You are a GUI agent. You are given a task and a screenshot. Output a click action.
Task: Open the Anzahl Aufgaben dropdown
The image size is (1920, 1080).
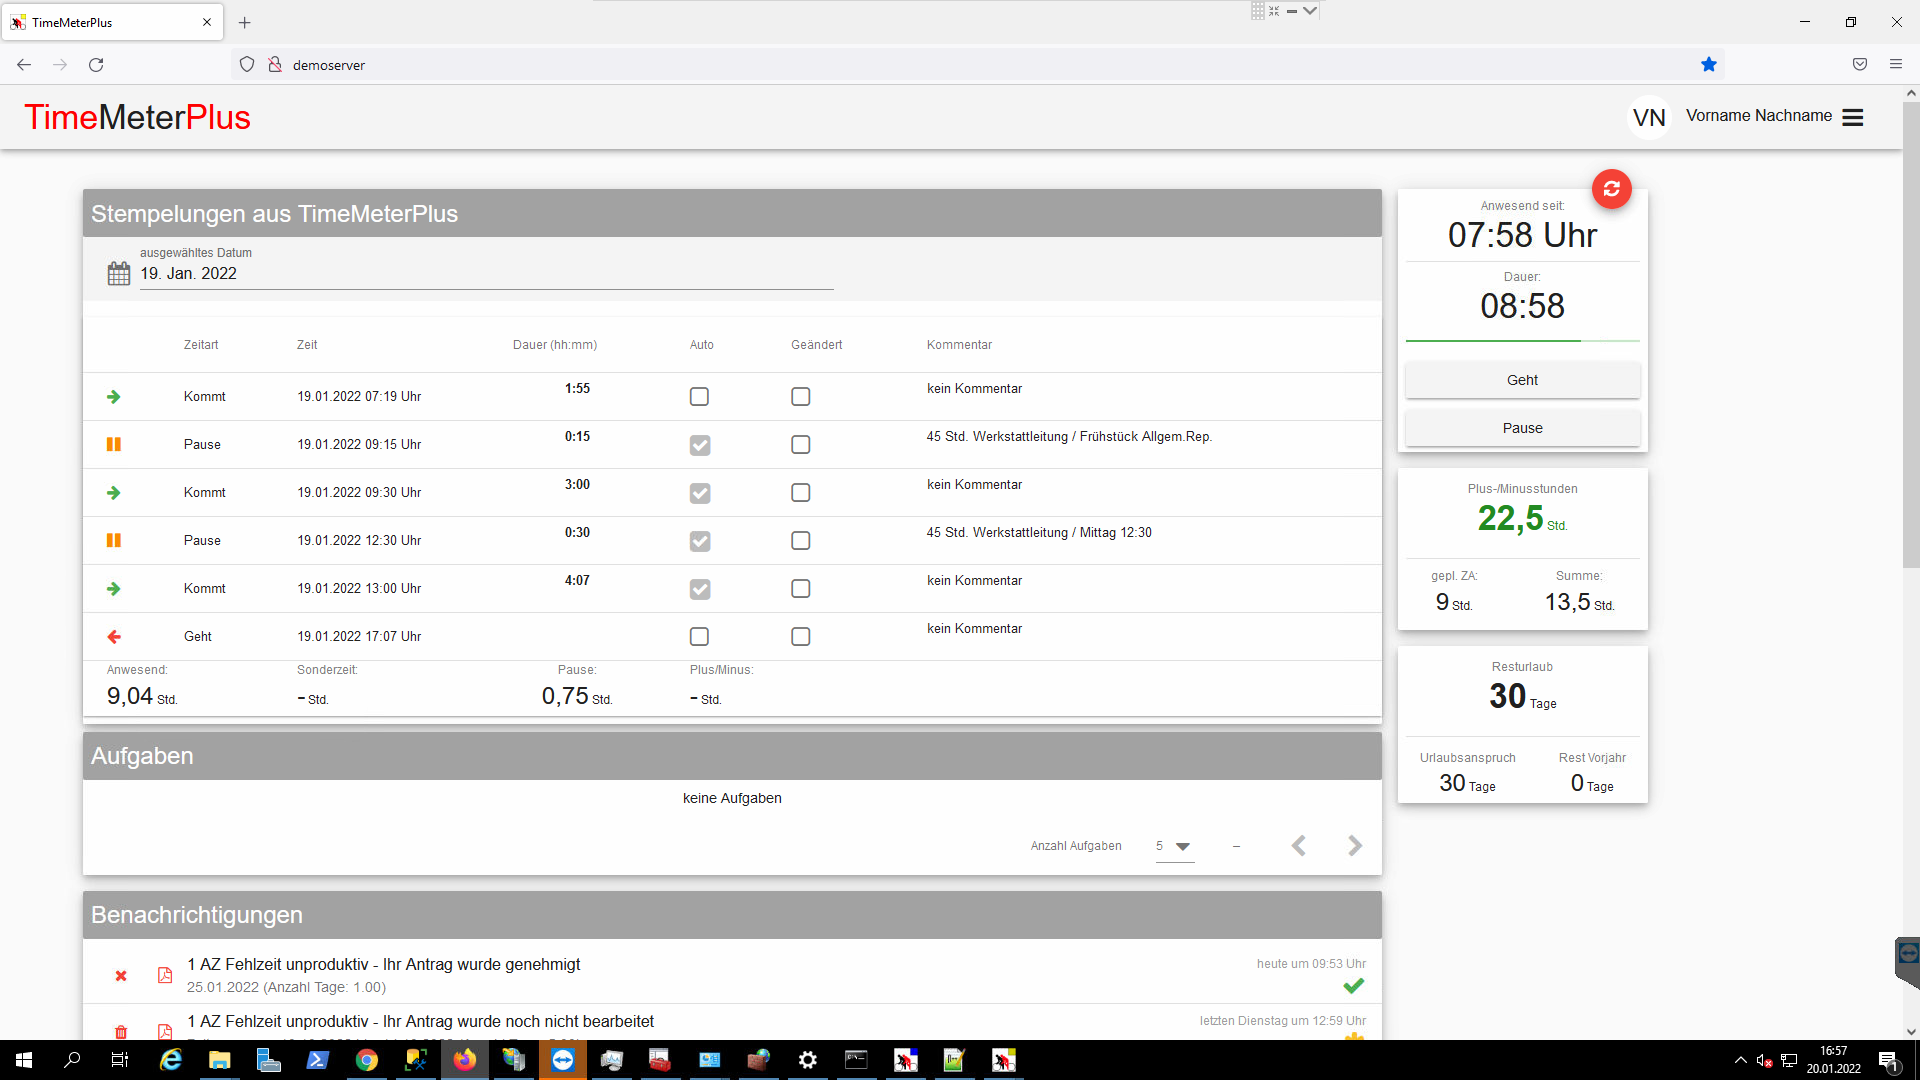coord(1175,846)
